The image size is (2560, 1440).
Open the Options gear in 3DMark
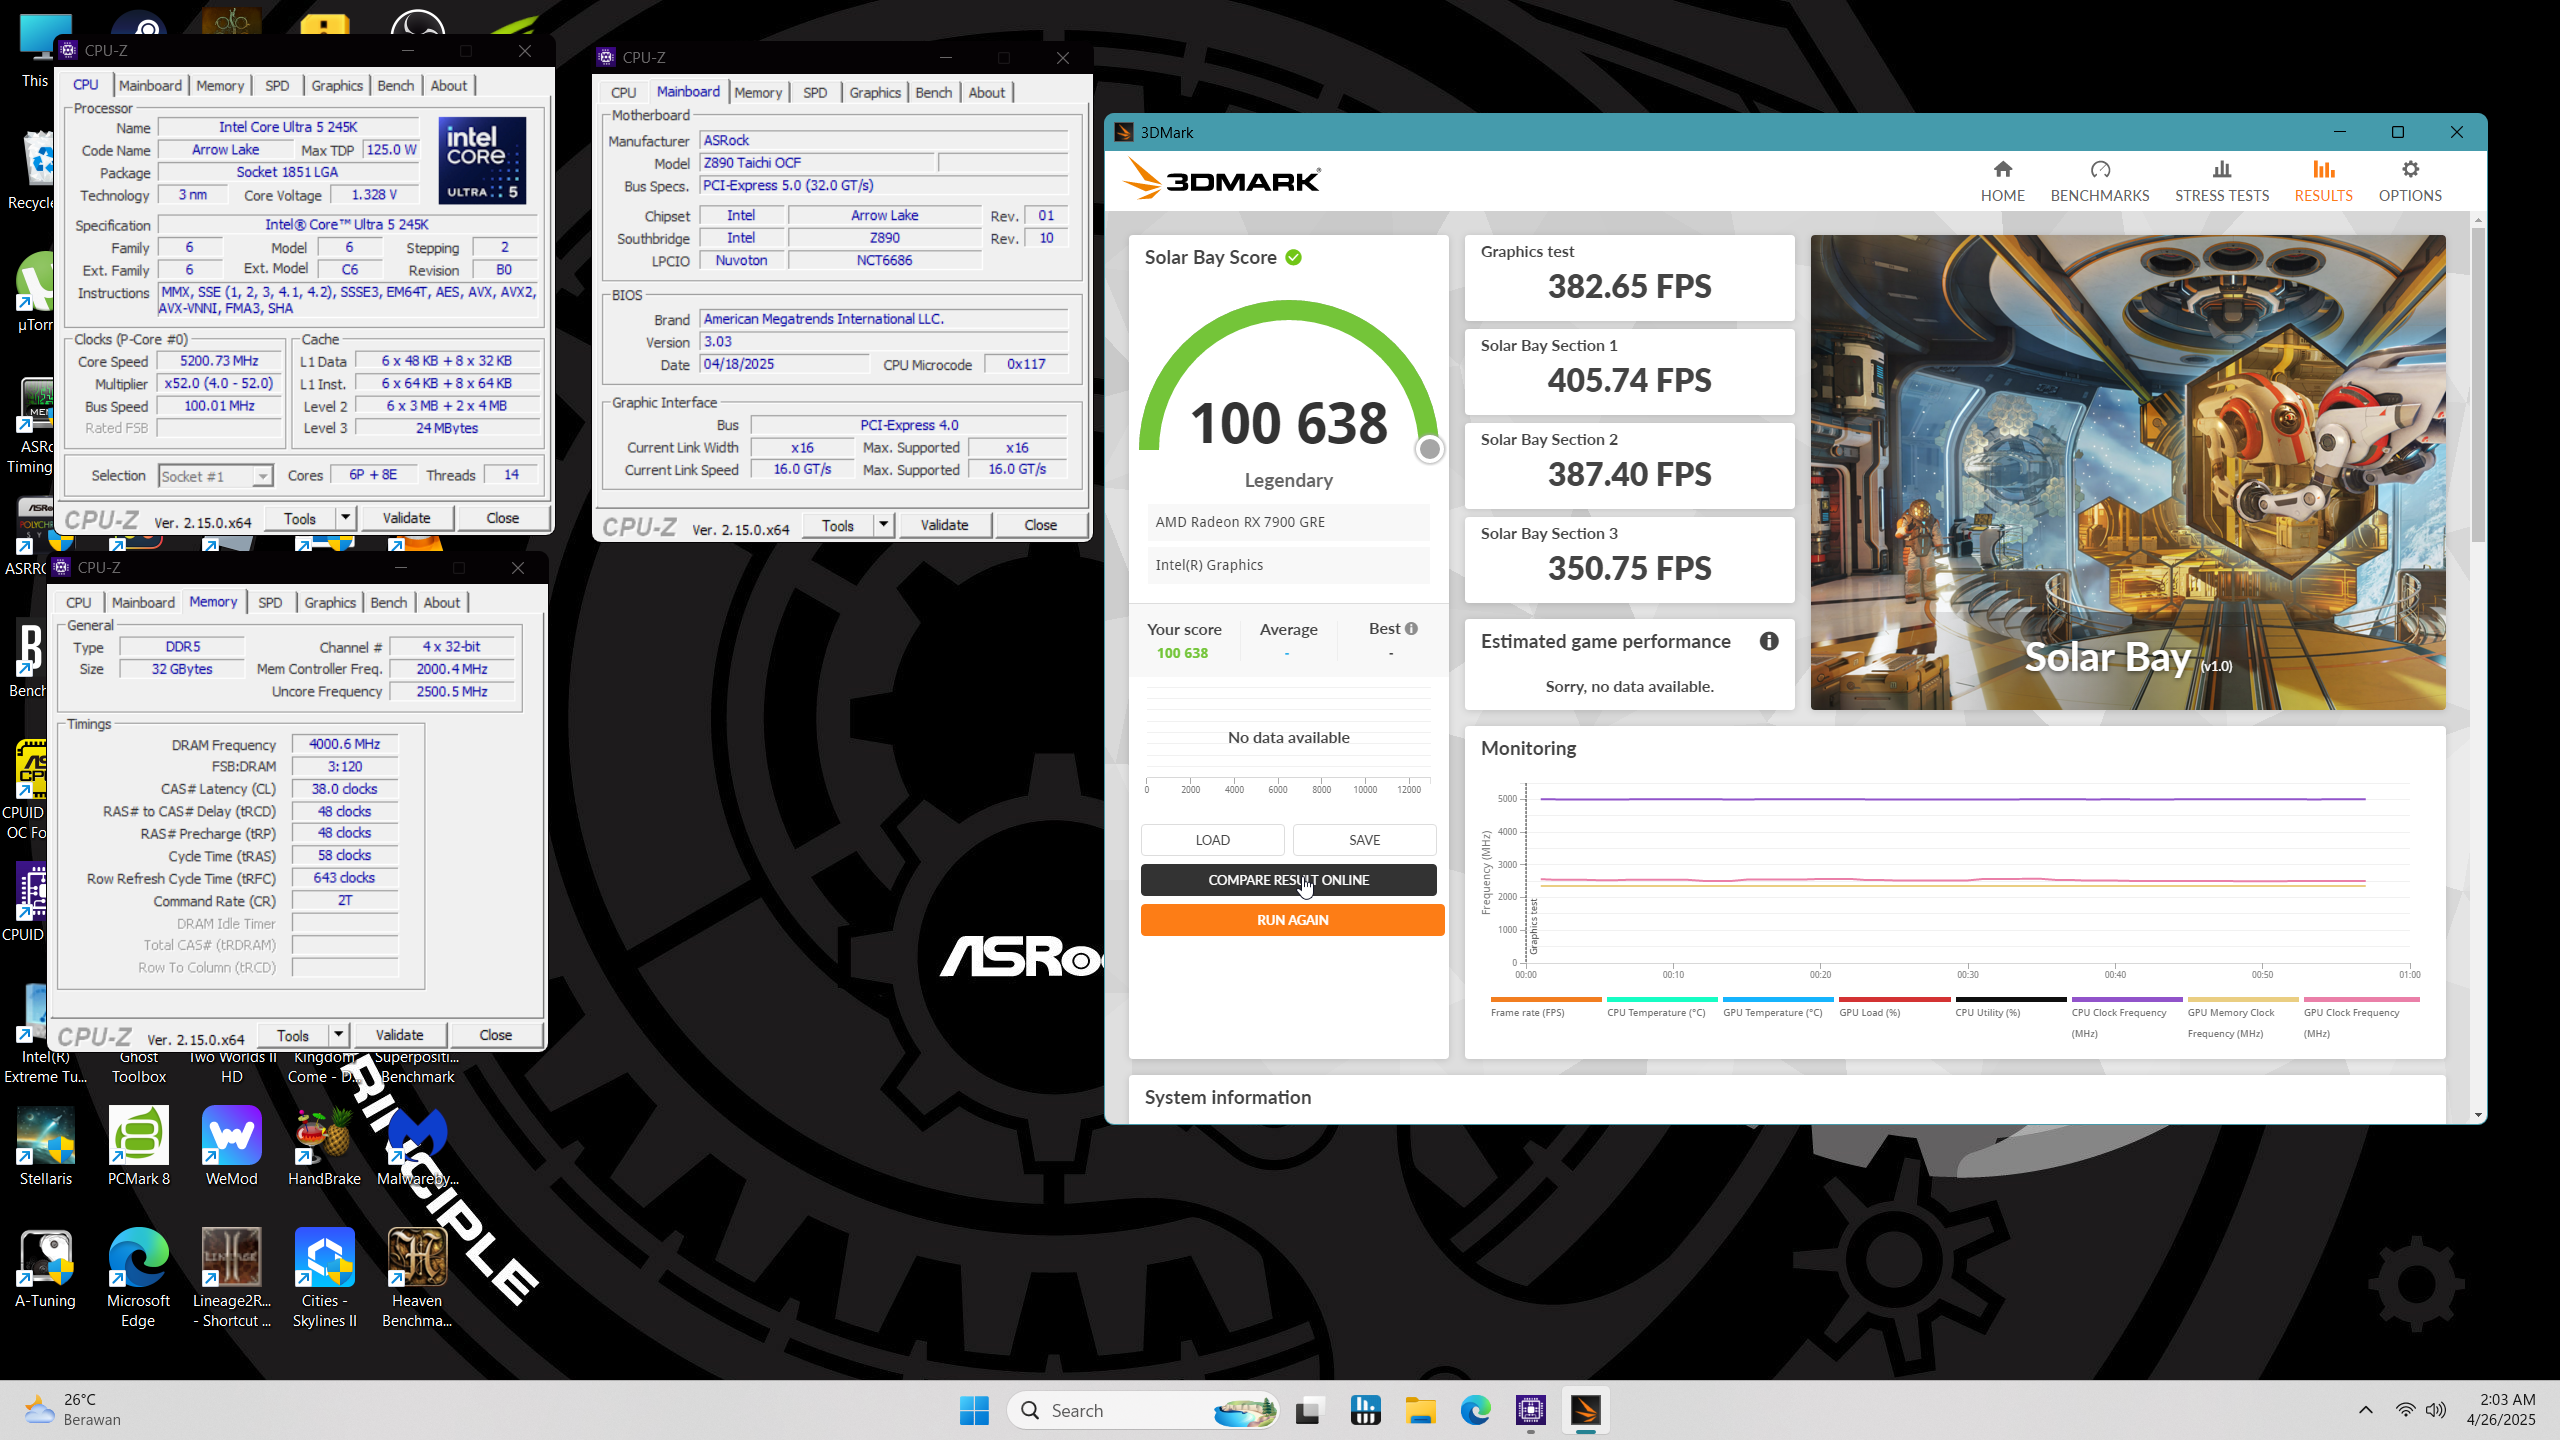[x=2410, y=170]
